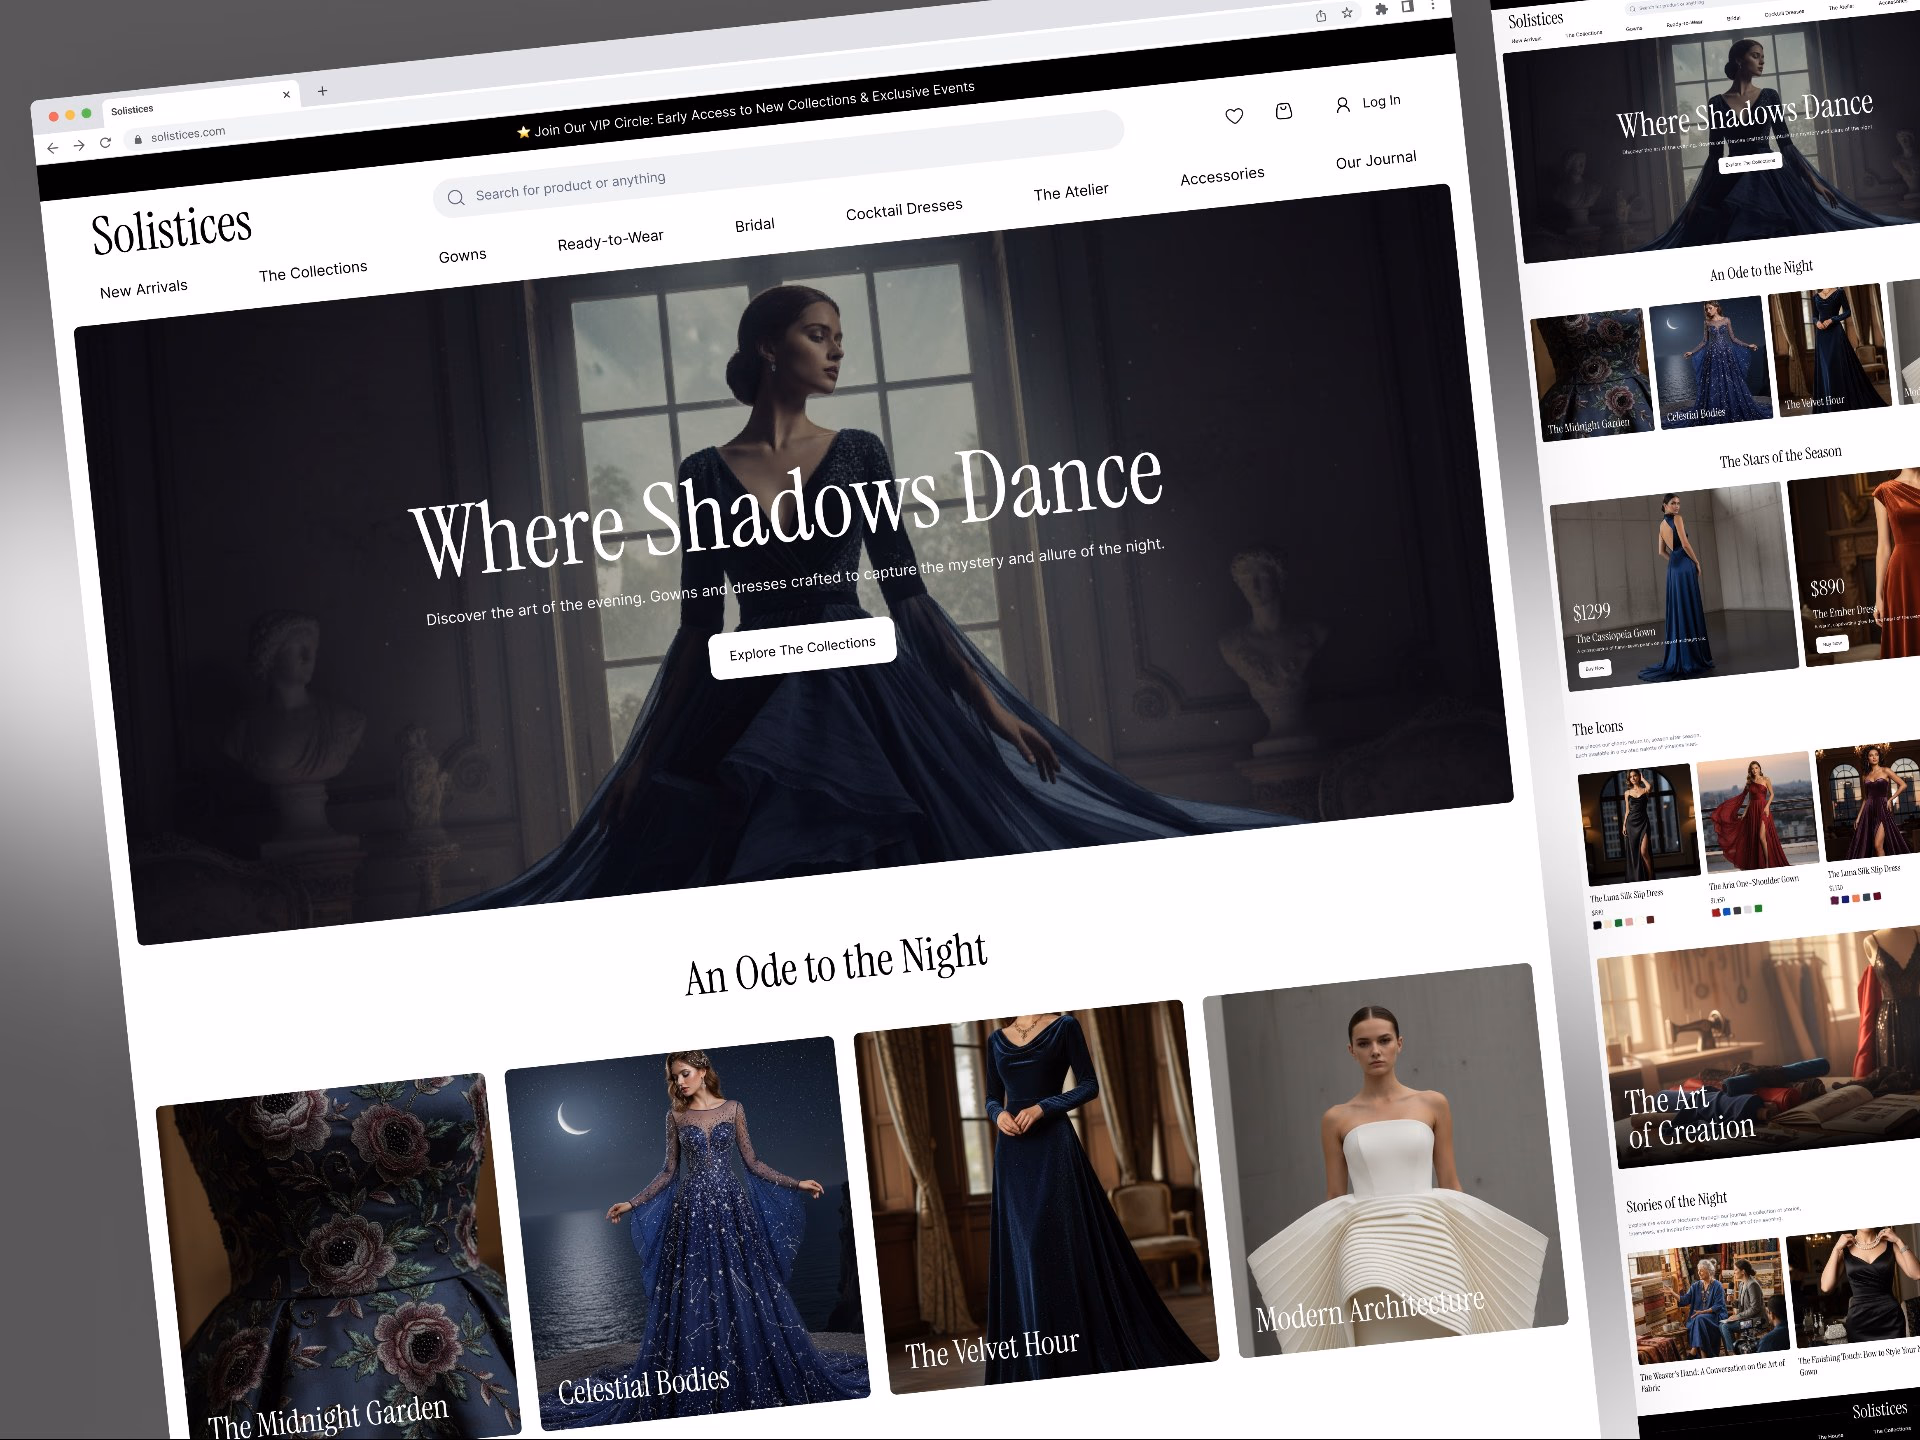This screenshot has width=1920, height=1440.
Task: Go to the Bridal category
Action: 754,225
